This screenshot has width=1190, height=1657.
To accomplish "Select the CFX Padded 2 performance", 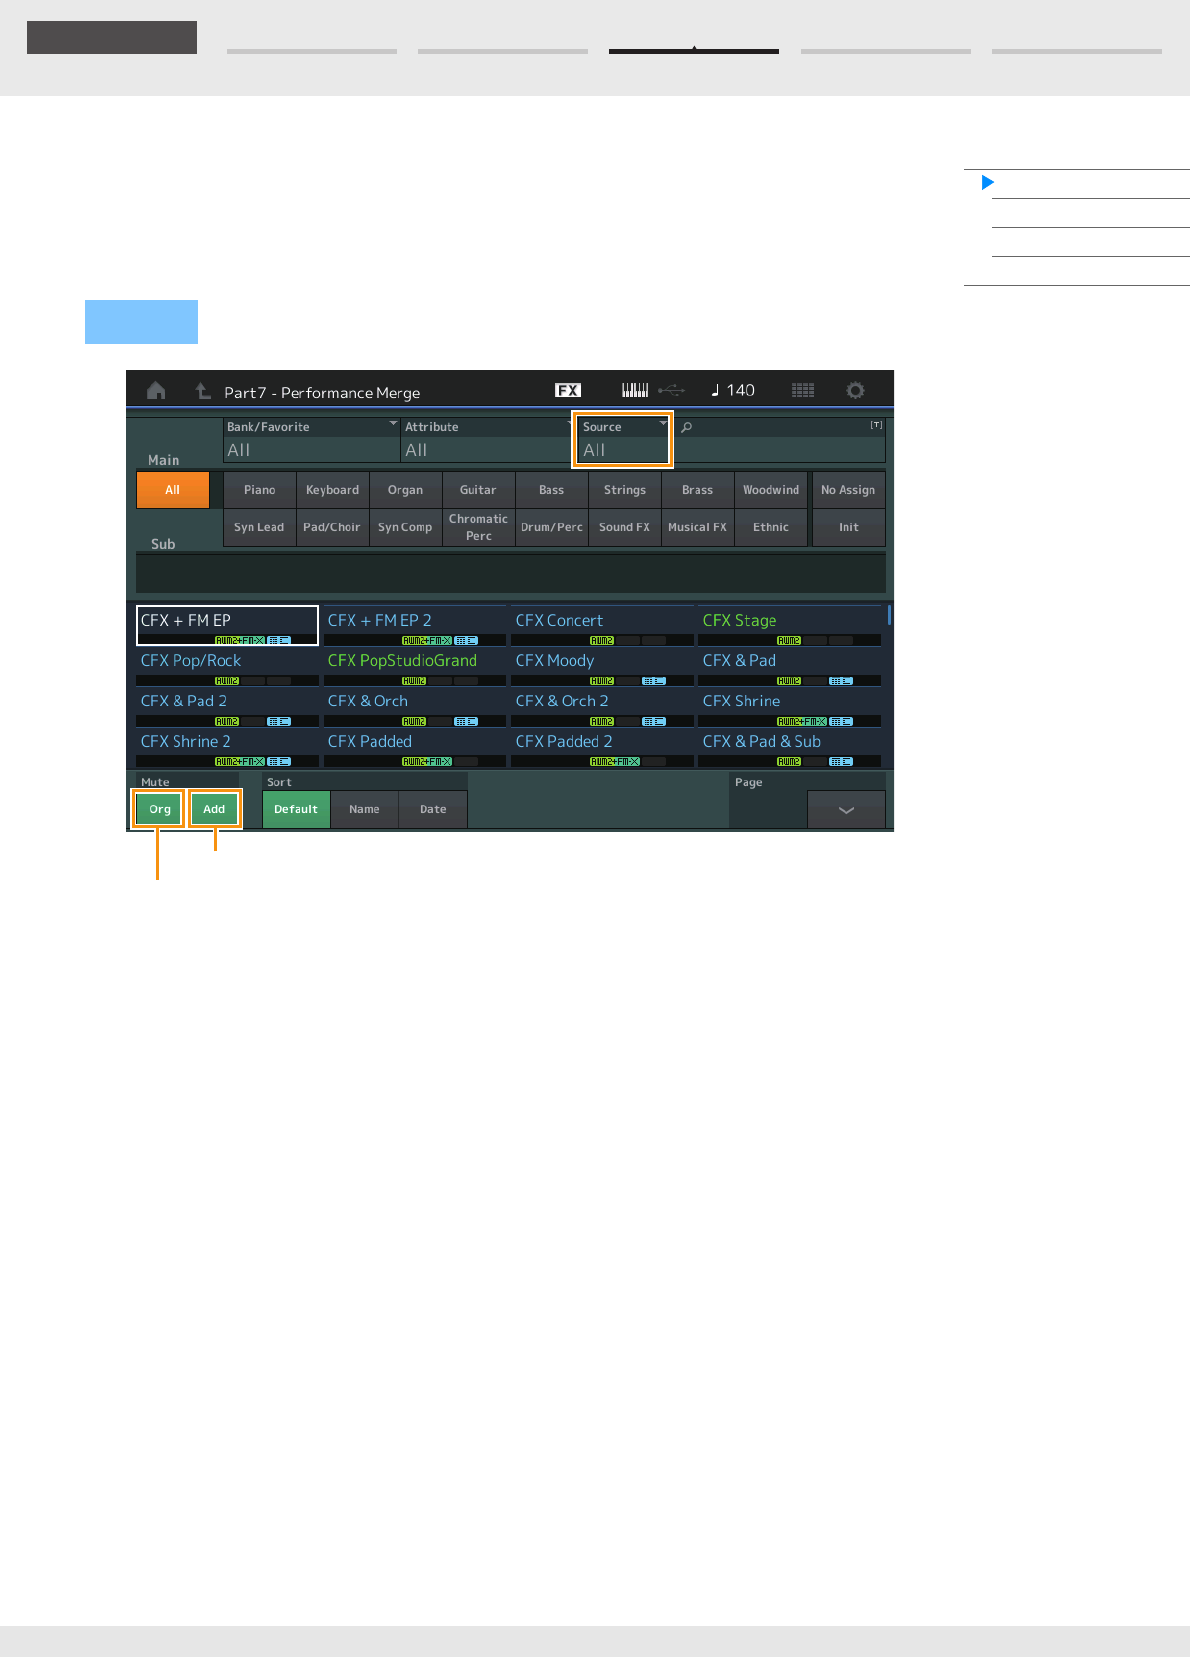I will coord(602,747).
